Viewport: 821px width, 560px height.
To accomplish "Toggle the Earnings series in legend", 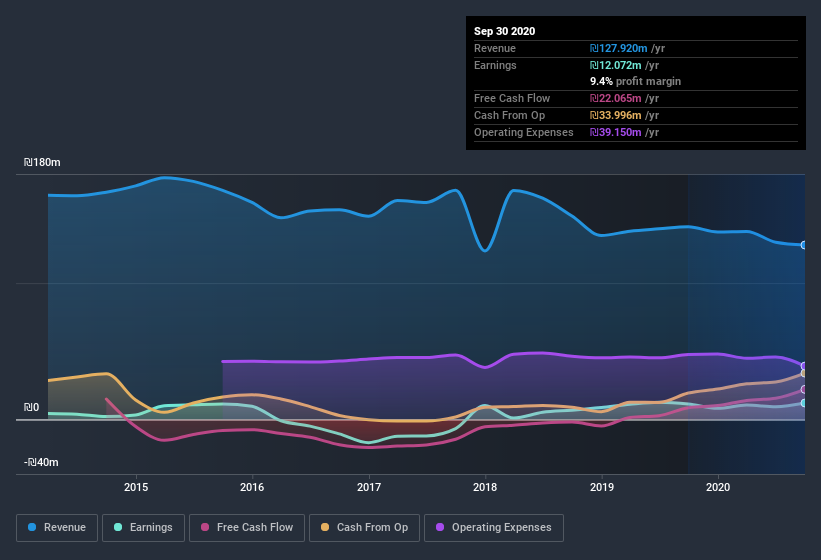I will click(143, 527).
